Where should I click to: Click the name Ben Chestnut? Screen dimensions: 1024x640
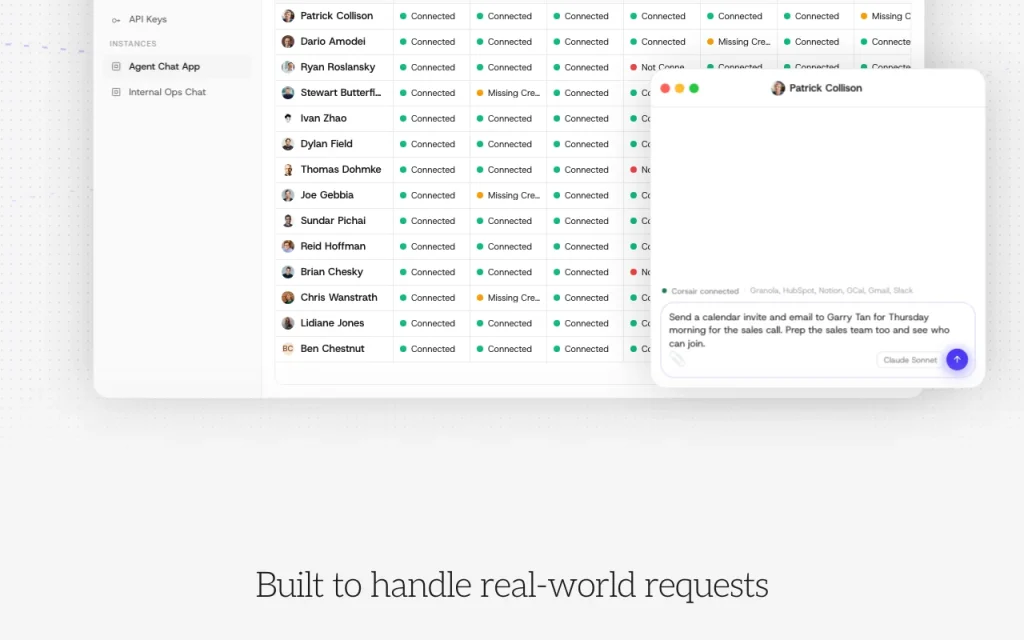332,349
